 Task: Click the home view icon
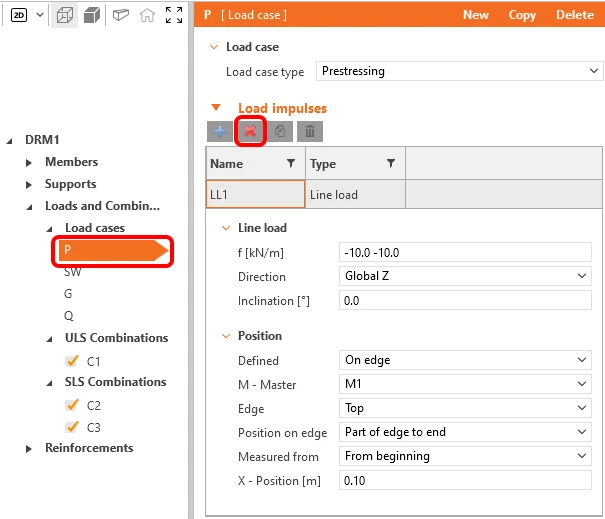pyautogui.click(x=147, y=15)
